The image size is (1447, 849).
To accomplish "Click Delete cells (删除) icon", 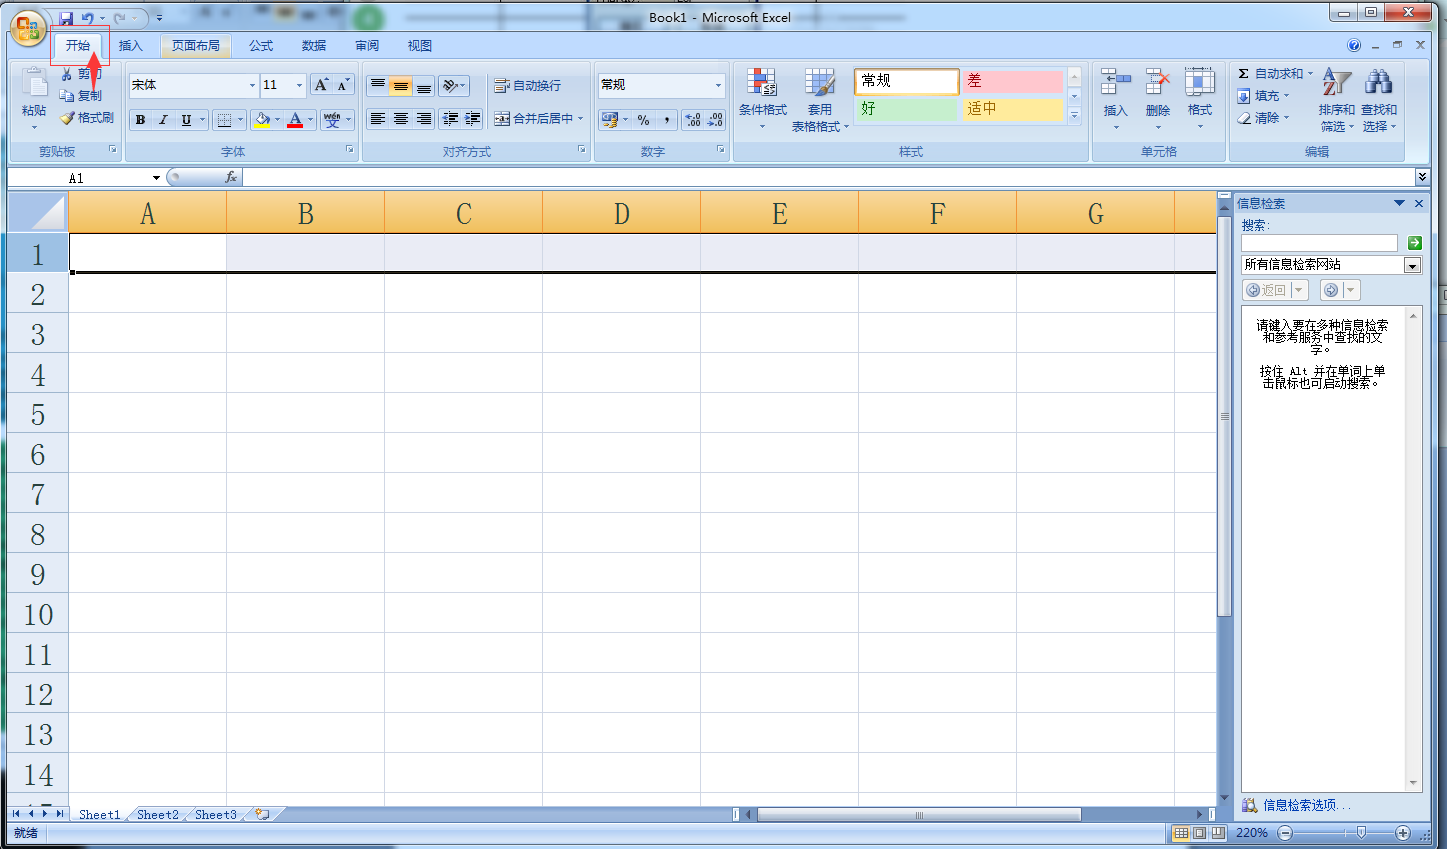I will [x=1158, y=83].
